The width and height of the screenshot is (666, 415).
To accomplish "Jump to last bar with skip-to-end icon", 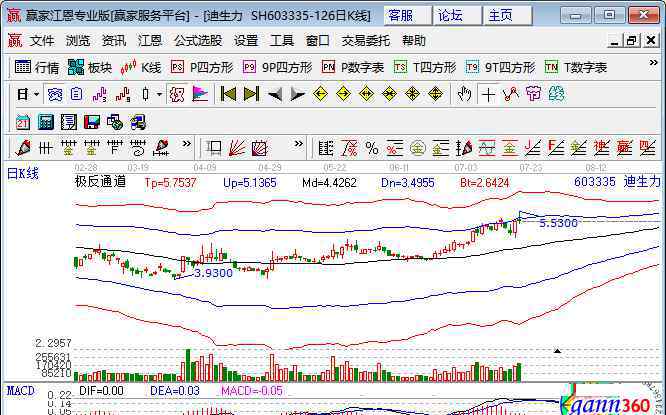I will point(251,94).
